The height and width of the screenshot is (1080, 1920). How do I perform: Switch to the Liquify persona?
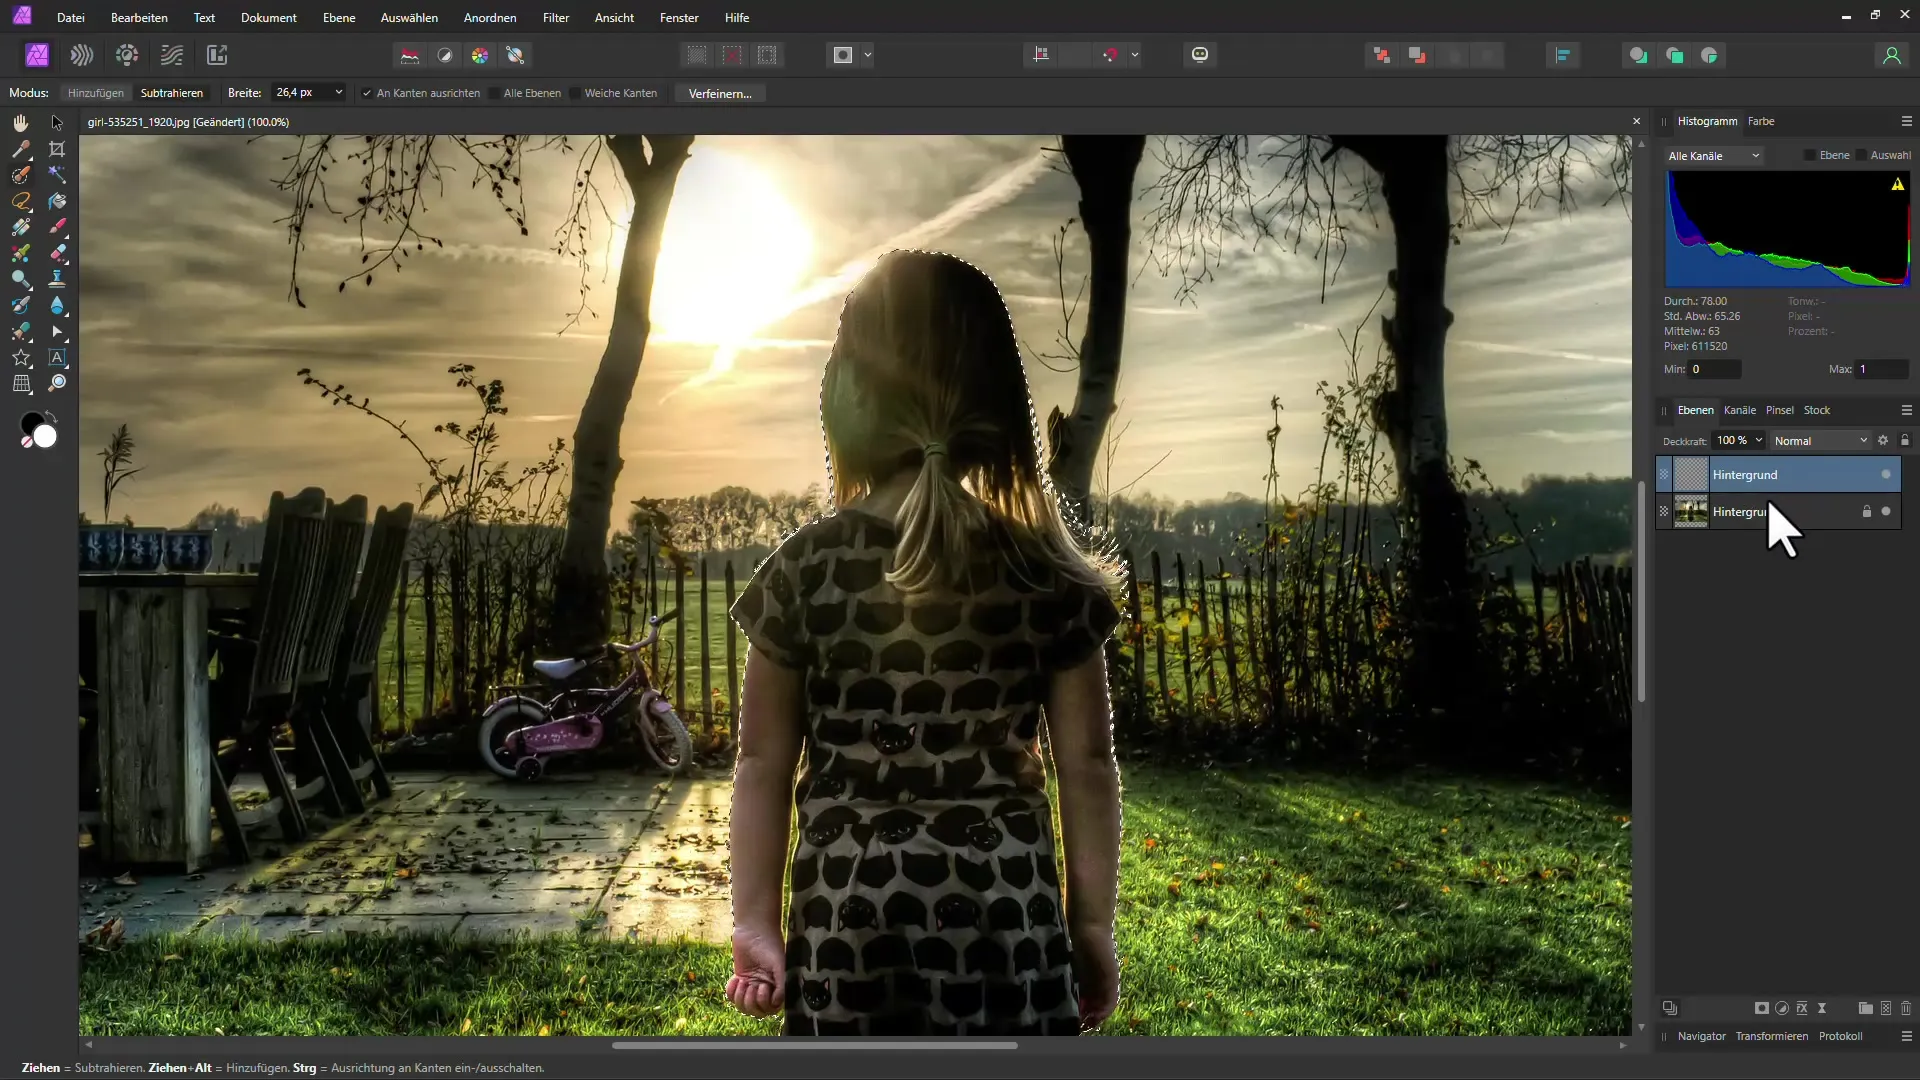pos(82,55)
